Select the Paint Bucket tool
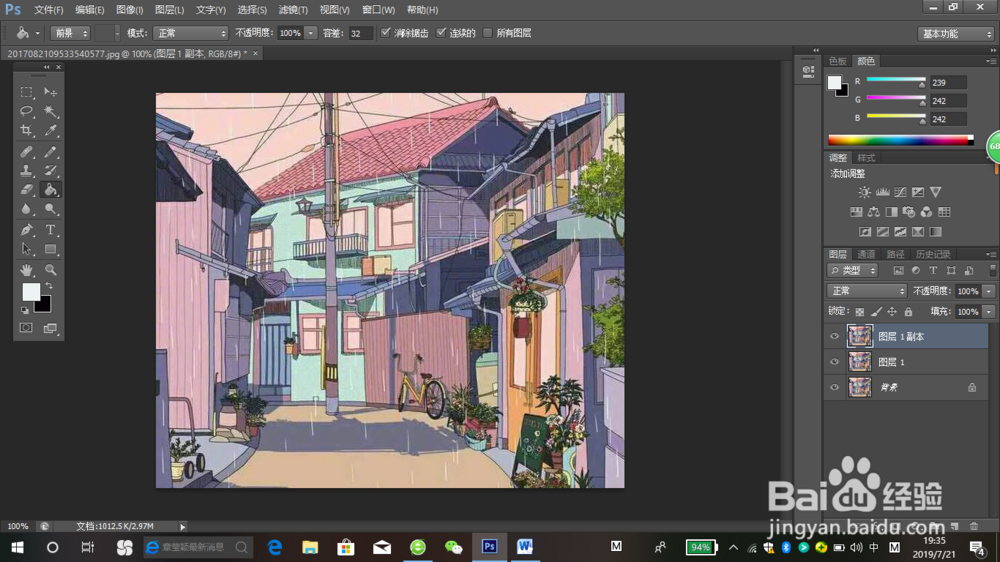 tap(50, 189)
